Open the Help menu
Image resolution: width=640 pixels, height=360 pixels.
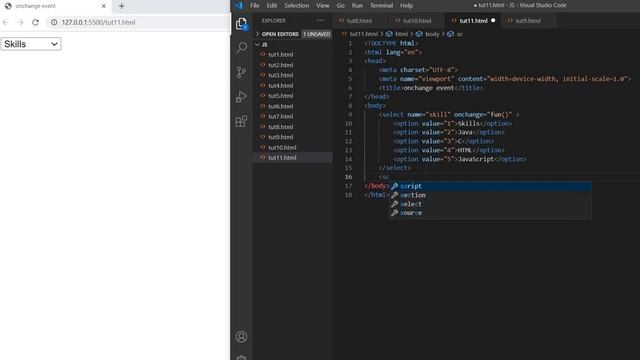(x=406, y=5)
